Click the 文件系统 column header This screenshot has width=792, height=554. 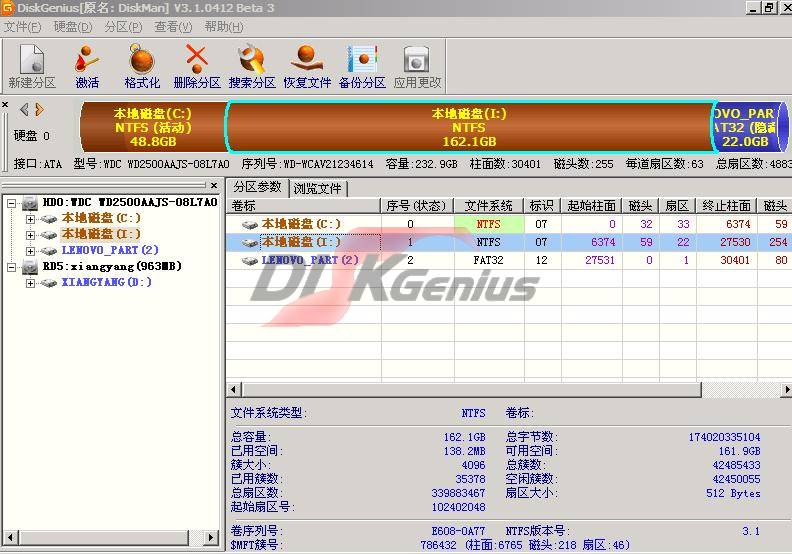coord(488,206)
